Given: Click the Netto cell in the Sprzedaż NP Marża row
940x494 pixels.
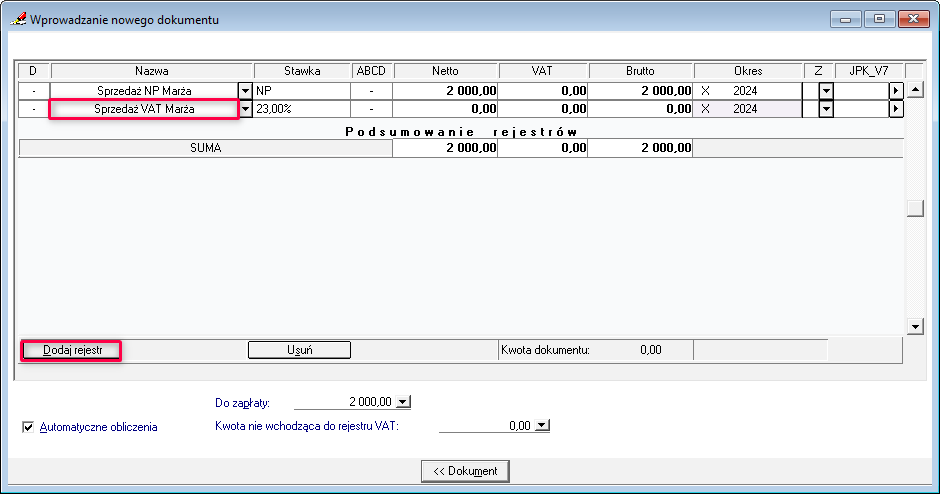Looking at the screenshot, I should (x=445, y=91).
